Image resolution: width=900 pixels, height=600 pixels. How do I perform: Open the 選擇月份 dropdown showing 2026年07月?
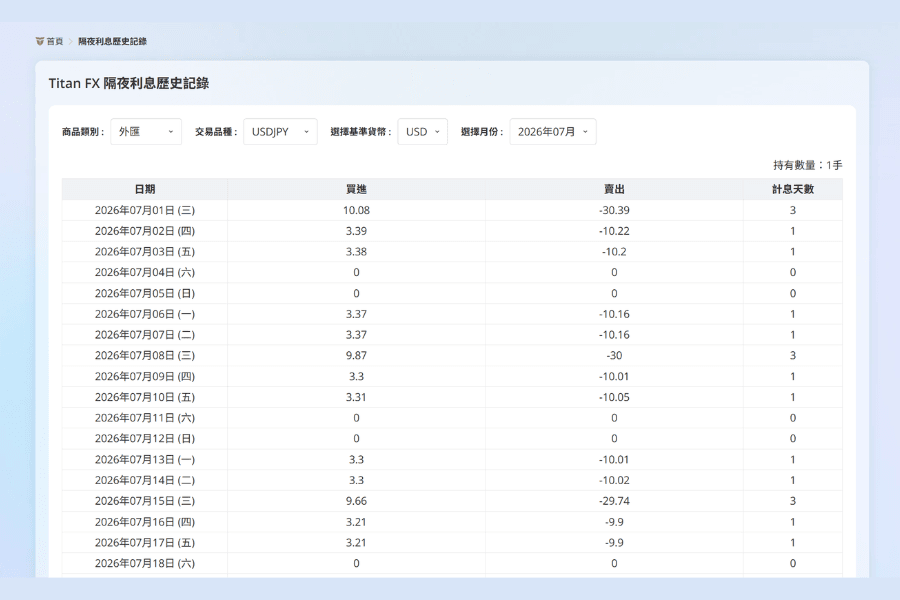[553, 131]
